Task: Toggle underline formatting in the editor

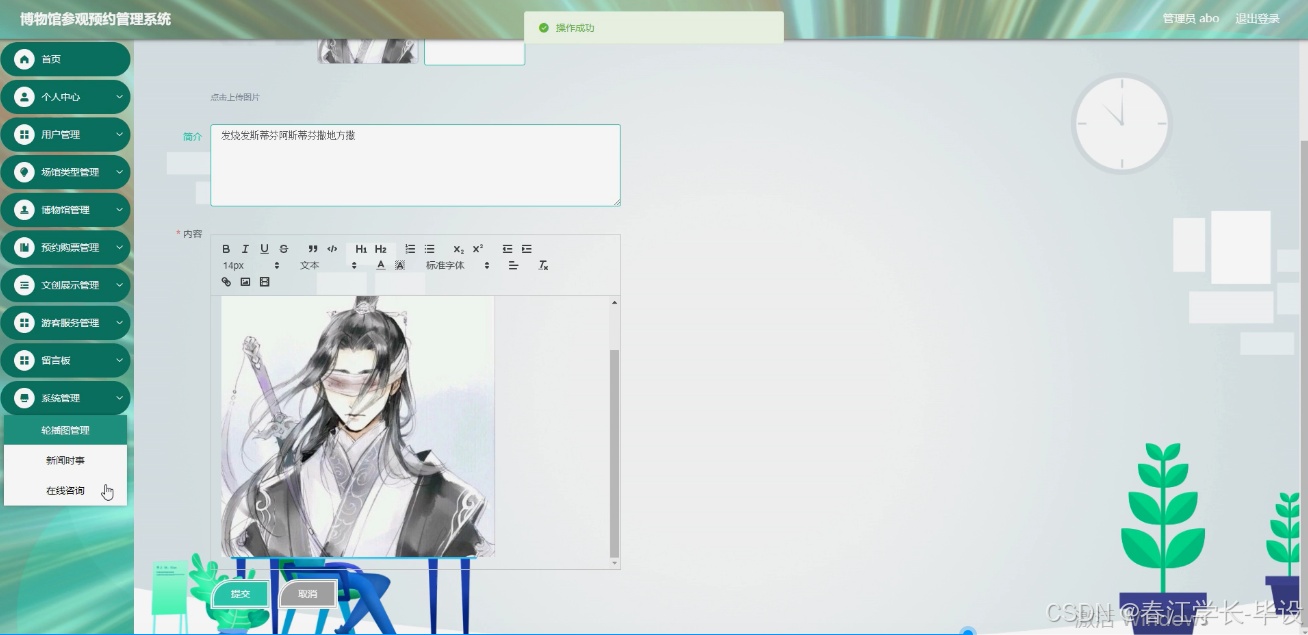Action: 264,249
